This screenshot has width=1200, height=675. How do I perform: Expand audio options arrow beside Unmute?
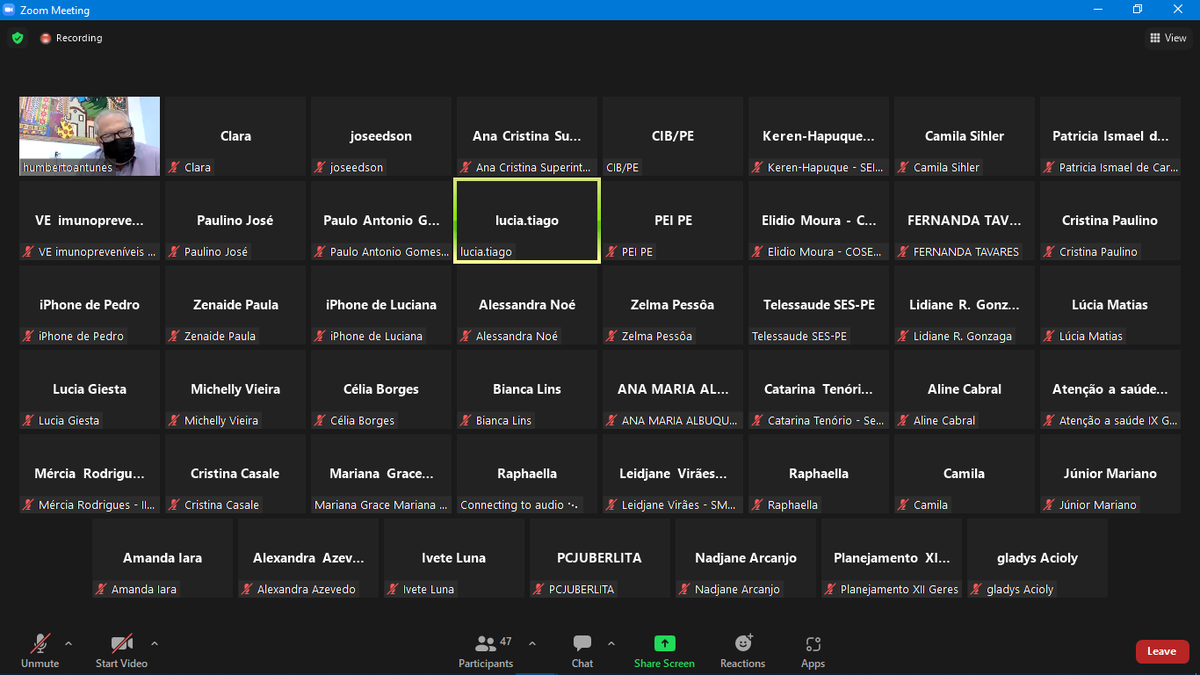(x=68, y=643)
